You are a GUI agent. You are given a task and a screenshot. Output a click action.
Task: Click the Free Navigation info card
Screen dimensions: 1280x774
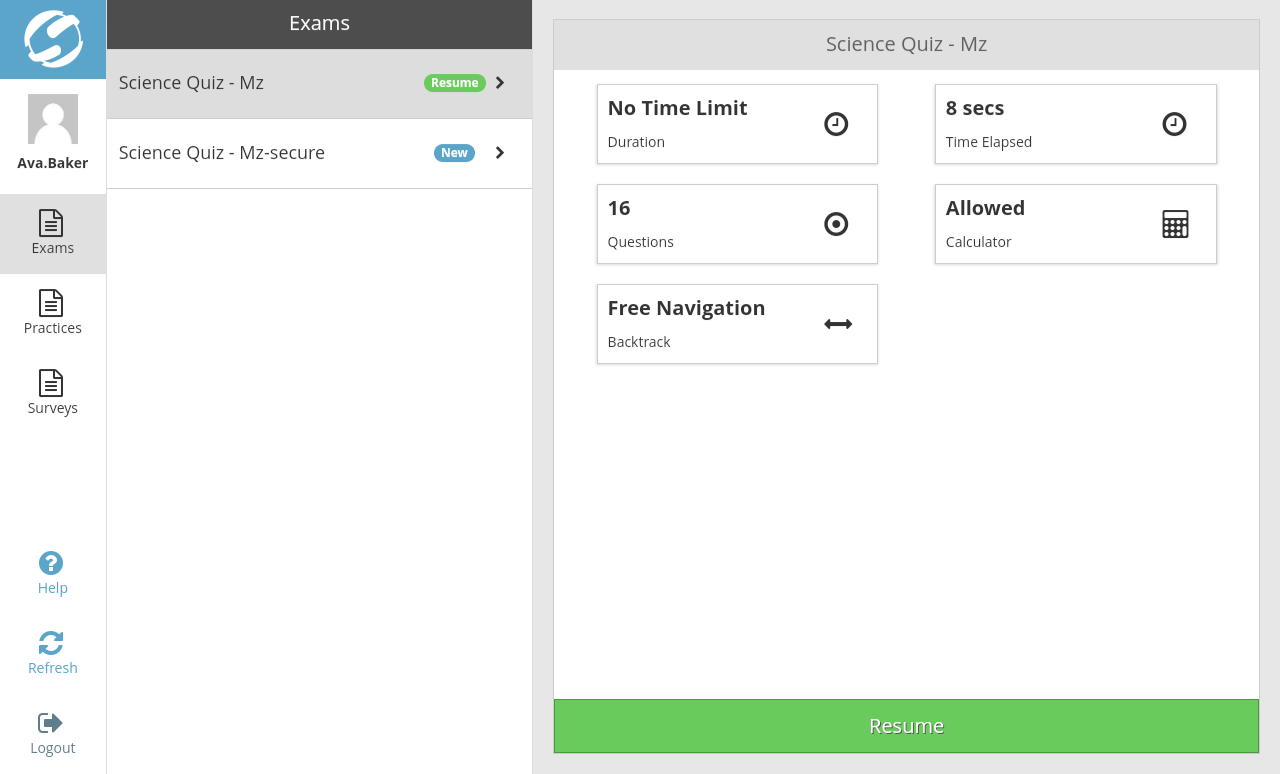[x=737, y=324]
